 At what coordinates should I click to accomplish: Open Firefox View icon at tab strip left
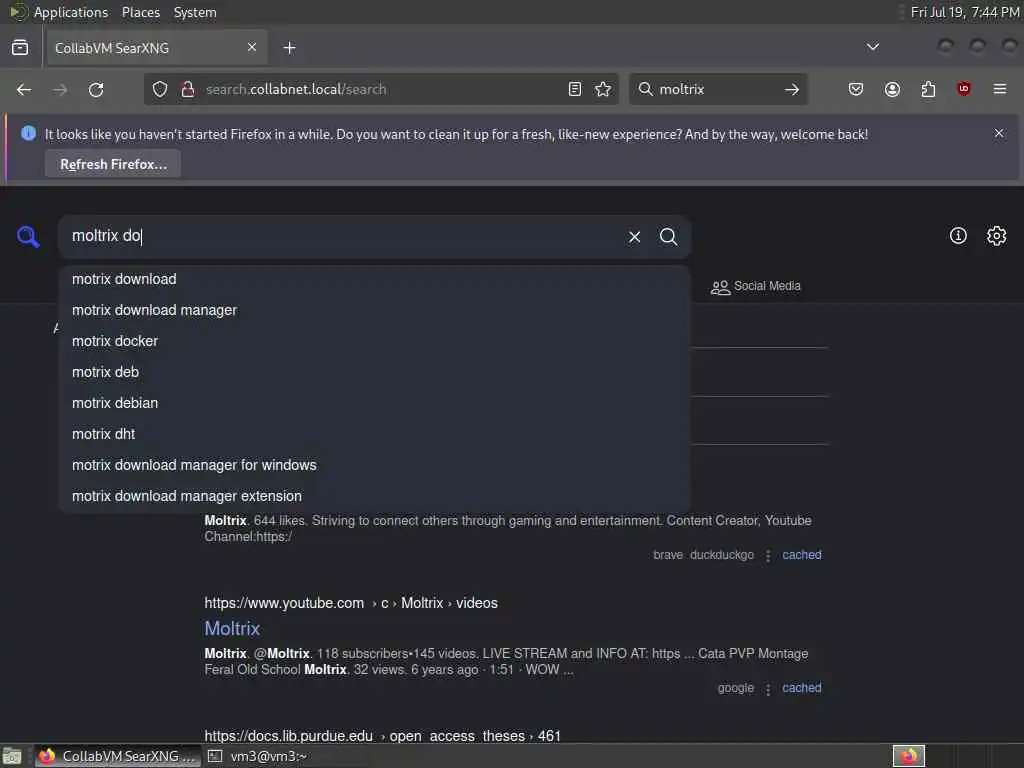point(20,48)
